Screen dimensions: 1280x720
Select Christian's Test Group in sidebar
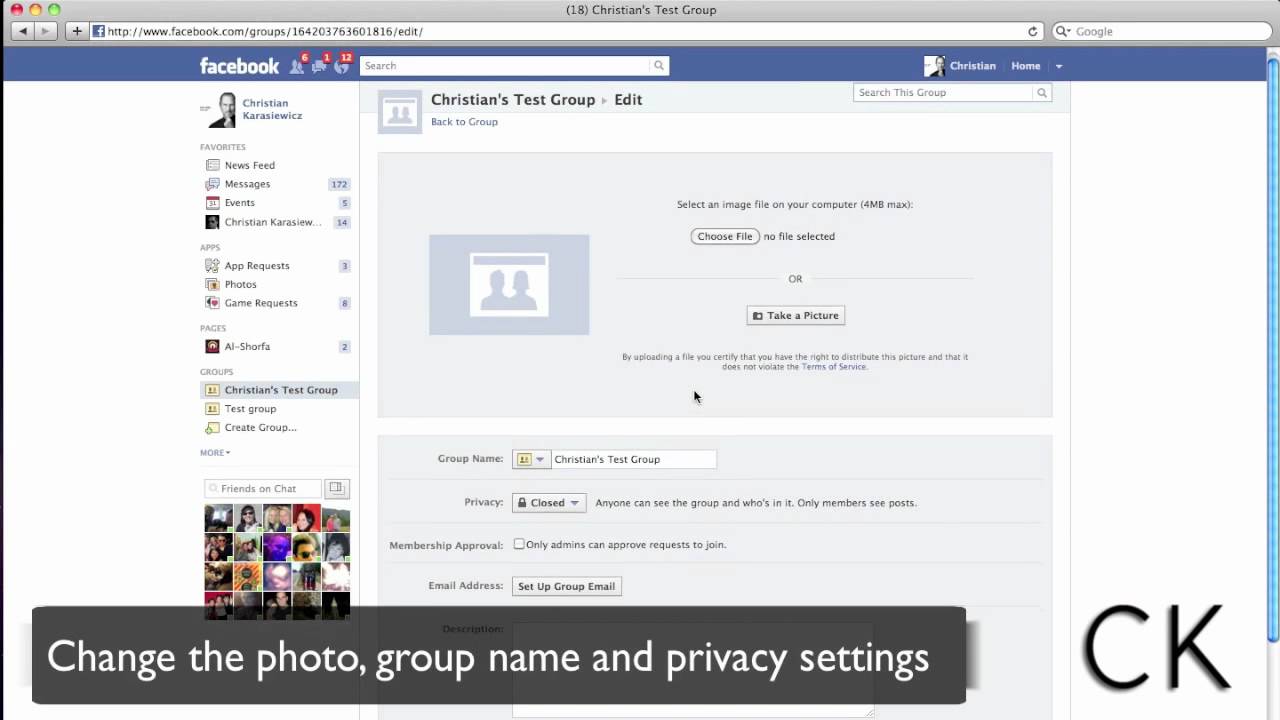pyautogui.click(x=279, y=390)
